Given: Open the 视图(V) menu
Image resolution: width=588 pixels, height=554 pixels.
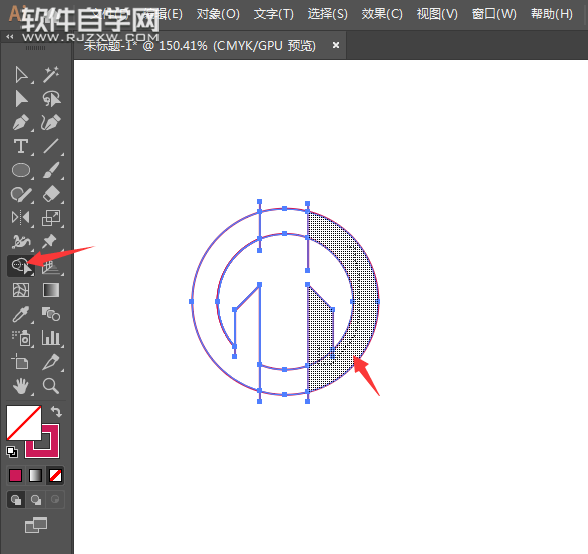Looking at the screenshot, I should pos(437,14).
